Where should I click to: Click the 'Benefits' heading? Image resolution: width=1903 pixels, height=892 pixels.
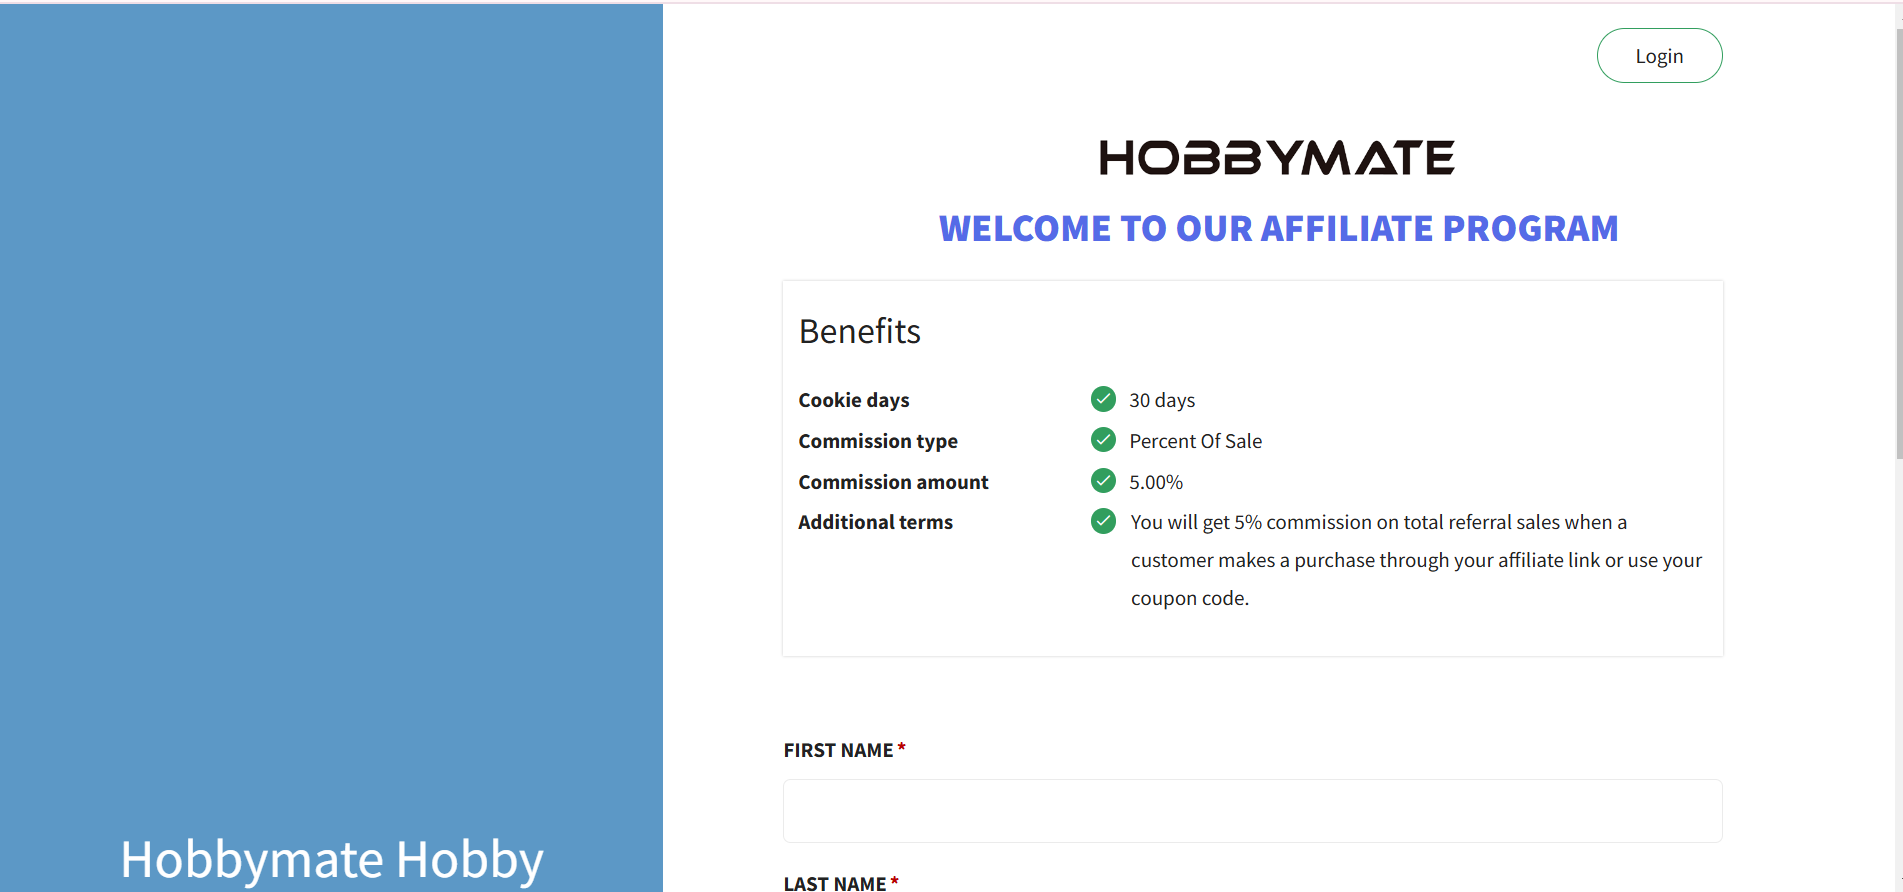click(860, 331)
